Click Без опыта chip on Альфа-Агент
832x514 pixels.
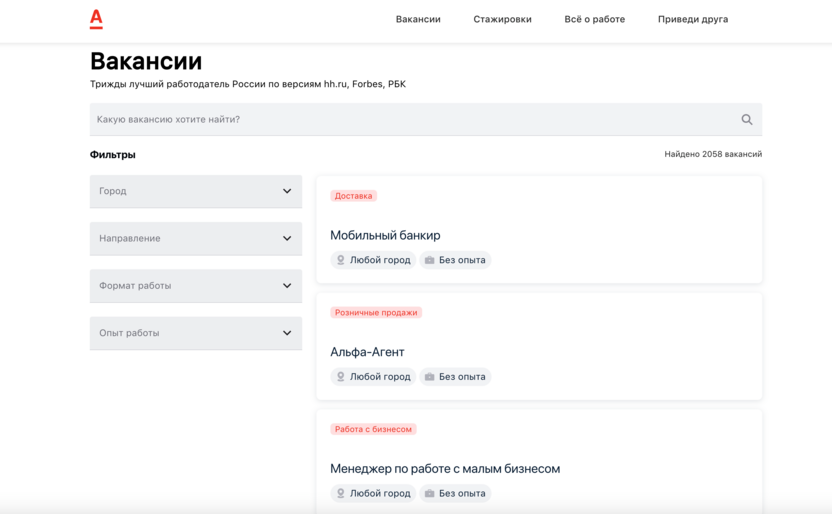455,377
